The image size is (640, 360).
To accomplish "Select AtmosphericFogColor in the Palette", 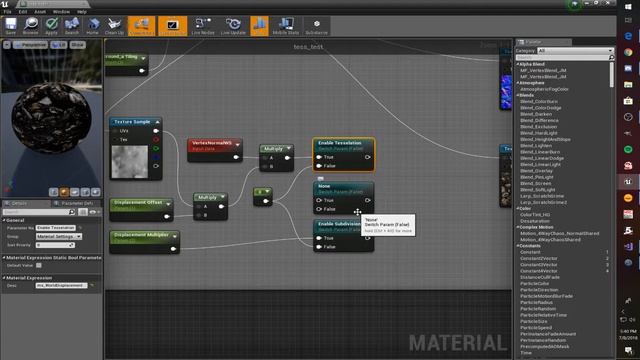I will [x=544, y=89].
